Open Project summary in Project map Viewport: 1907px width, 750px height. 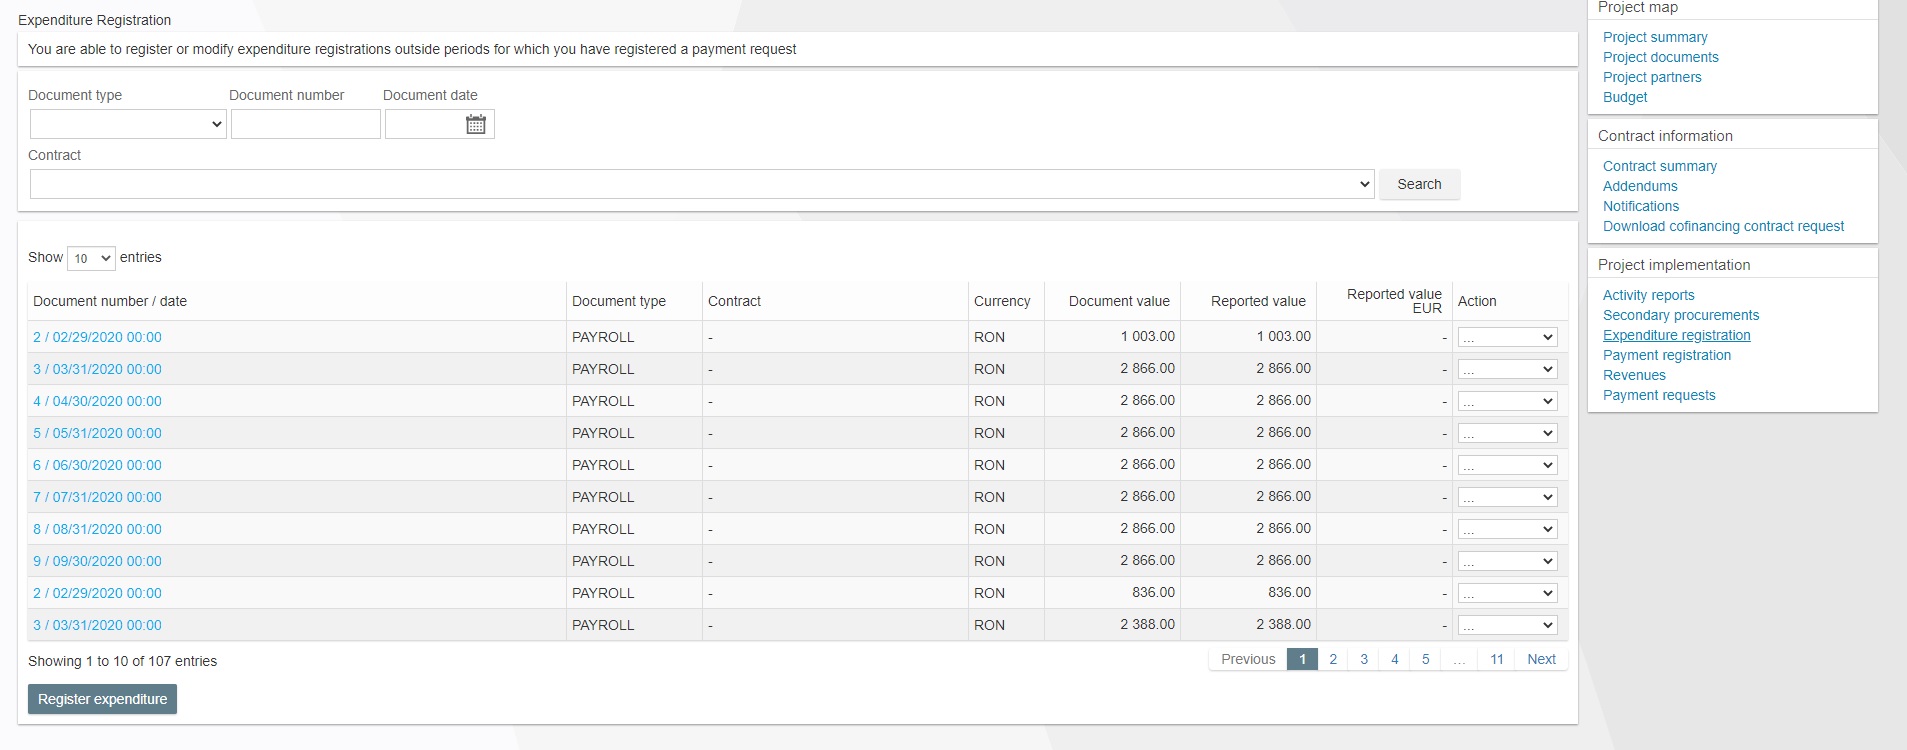pos(1654,37)
